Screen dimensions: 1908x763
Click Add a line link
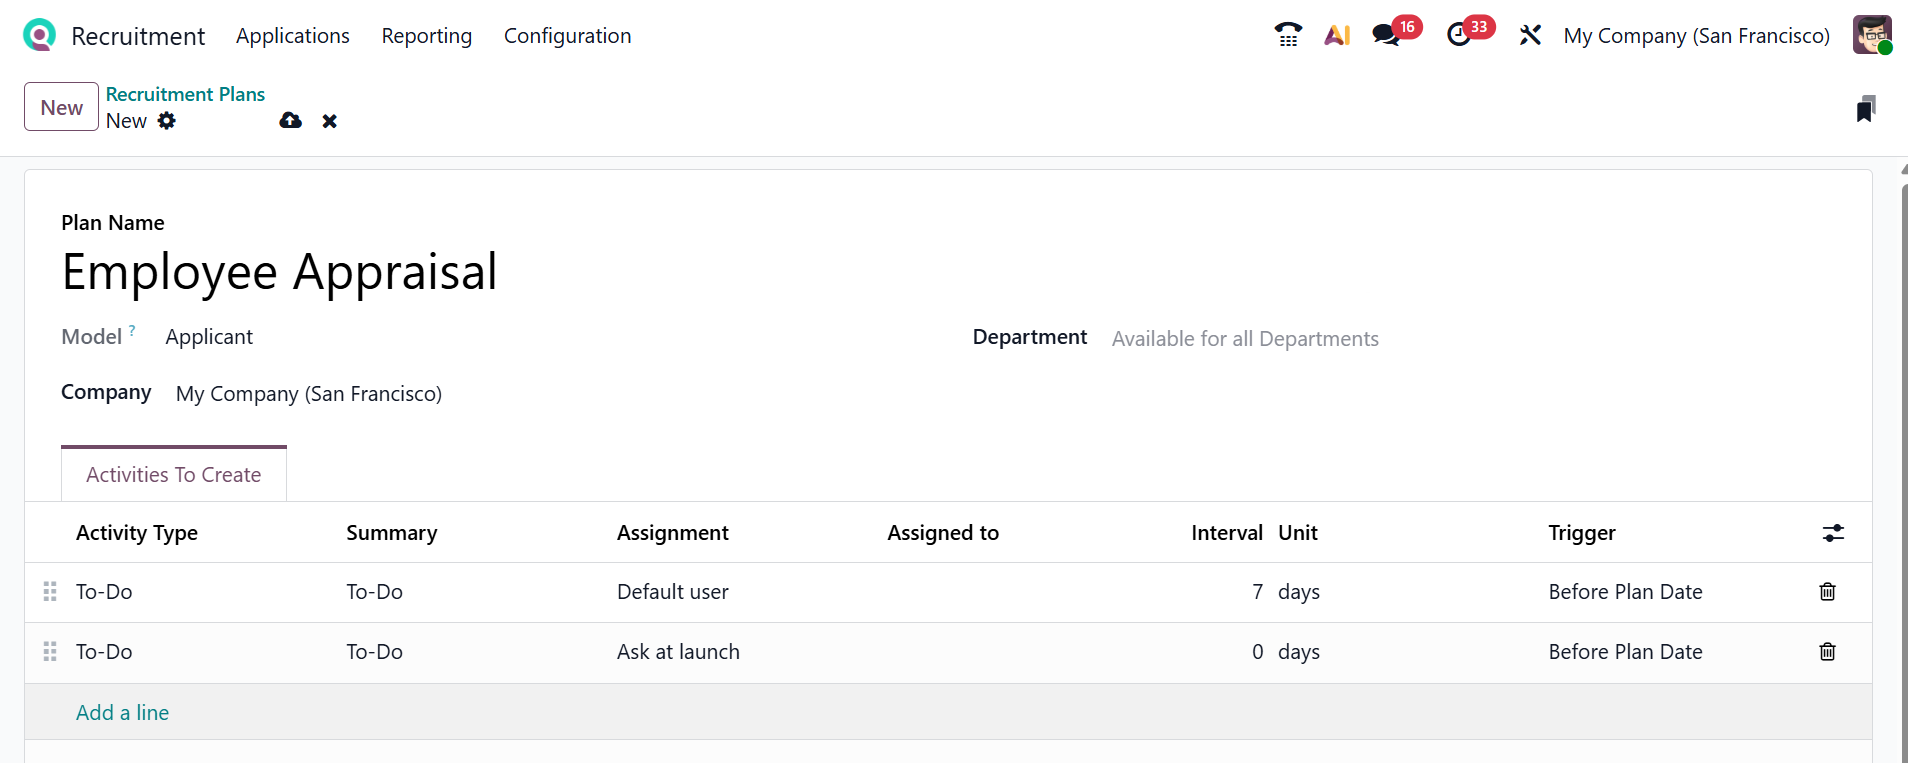(x=122, y=713)
